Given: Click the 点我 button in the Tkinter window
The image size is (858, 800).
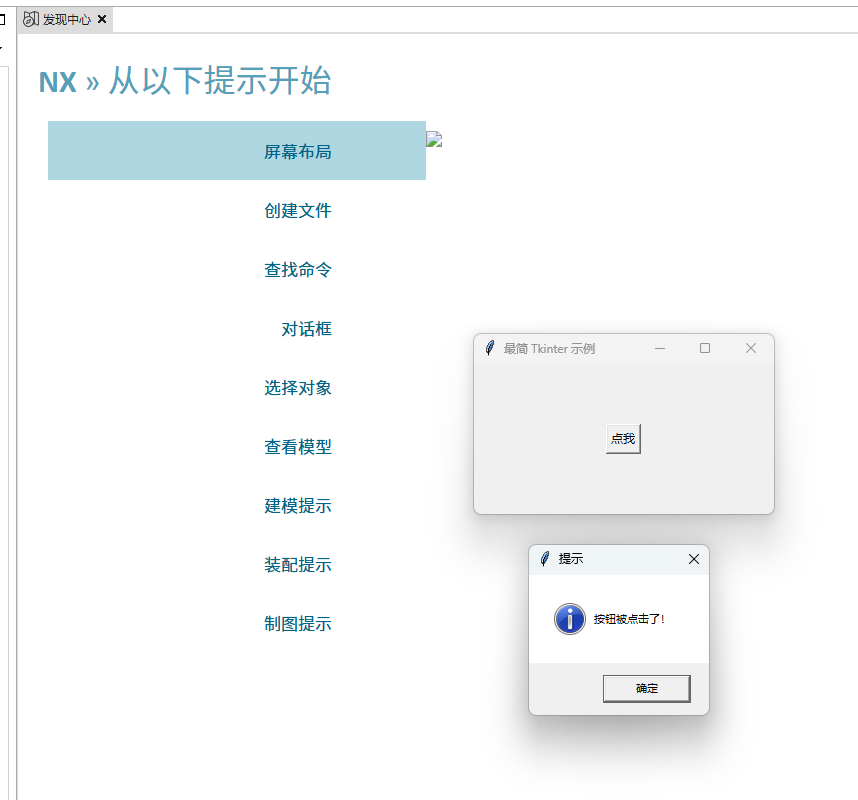Looking at the screenshot, I should point(622,438).
